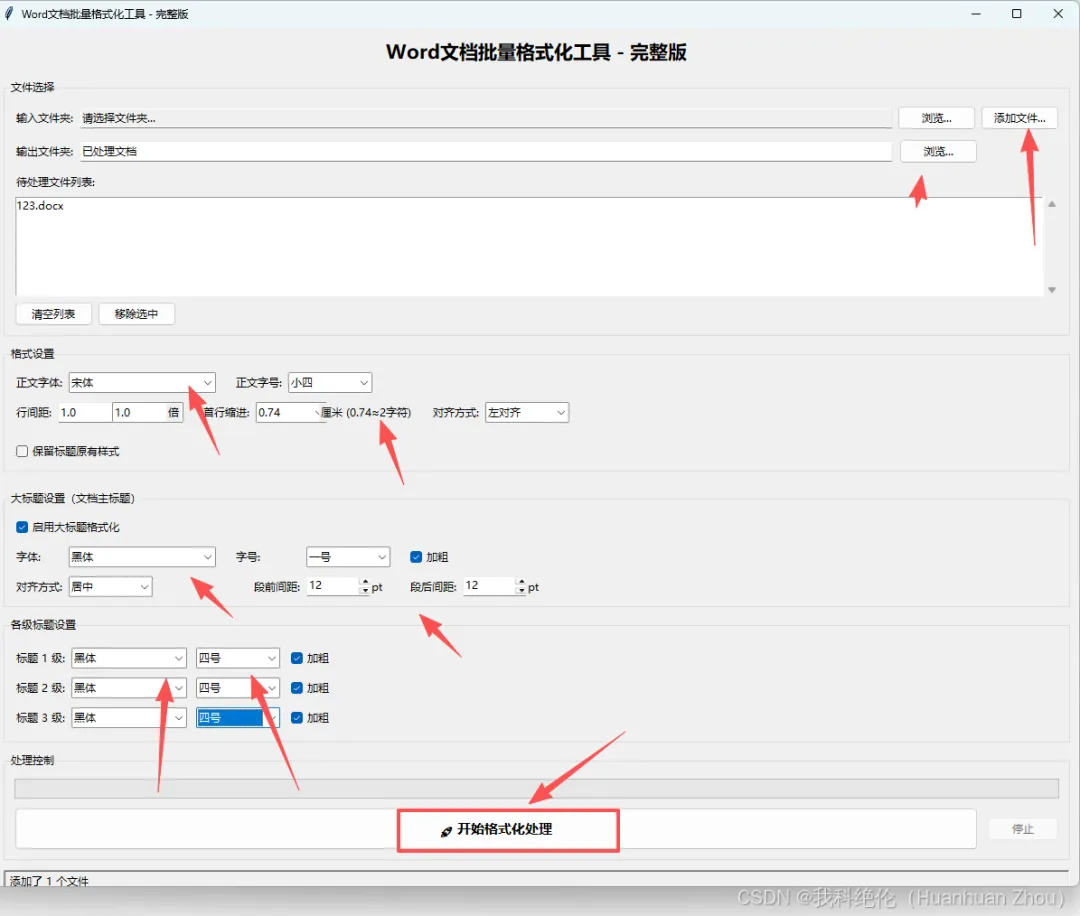Viewport: 1080px width, 916px height.
Task: Open the body 对齐方式 dropdown showing 左对齐
Action: 527,413
